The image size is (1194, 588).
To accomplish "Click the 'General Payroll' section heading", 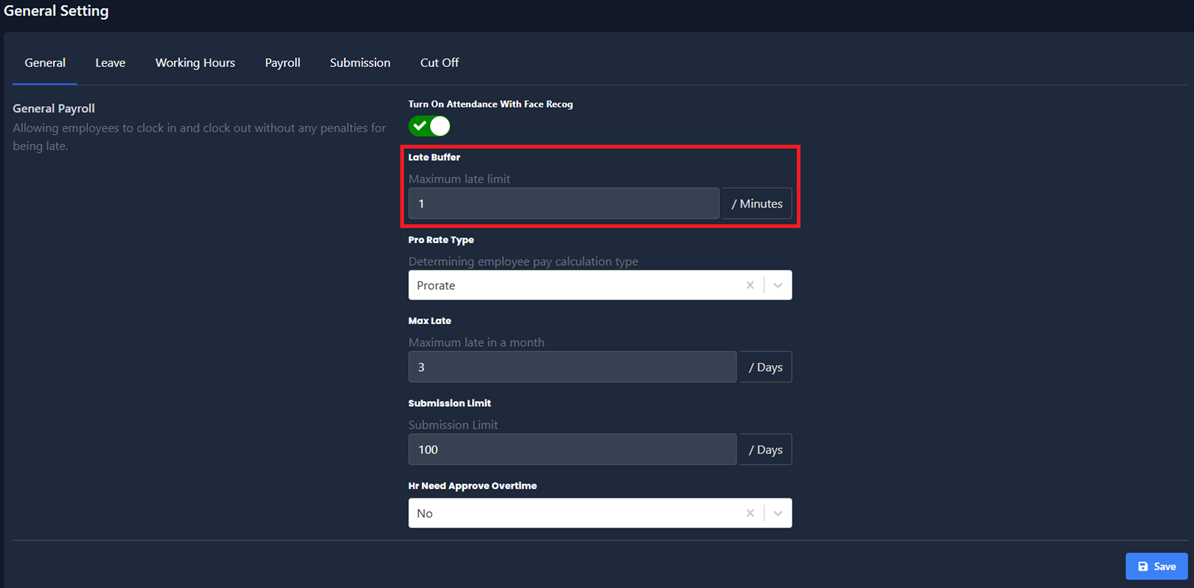I will (x=53, y=109).
